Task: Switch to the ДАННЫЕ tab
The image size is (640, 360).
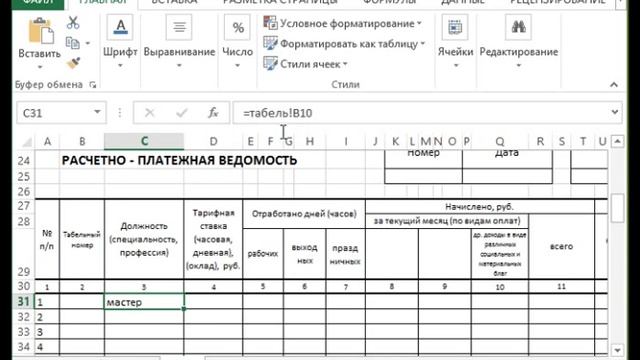Action: click(462, 2)
